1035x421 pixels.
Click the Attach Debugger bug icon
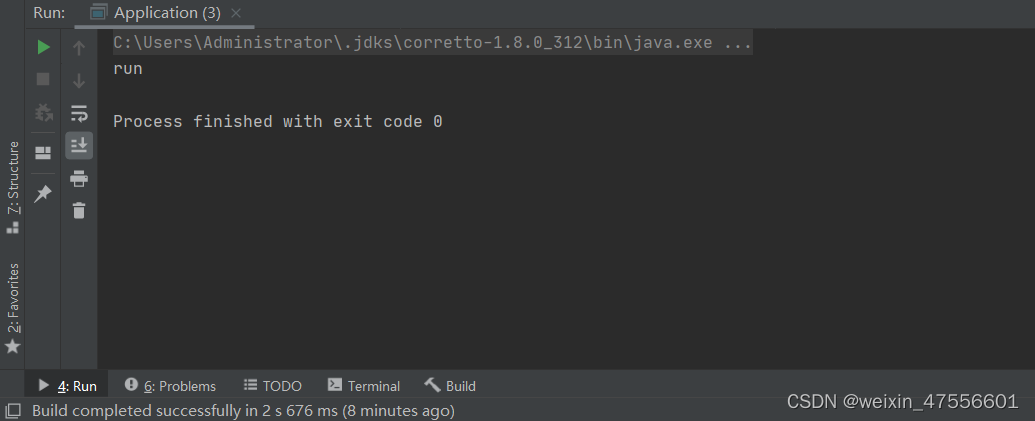tap(43, 112)
